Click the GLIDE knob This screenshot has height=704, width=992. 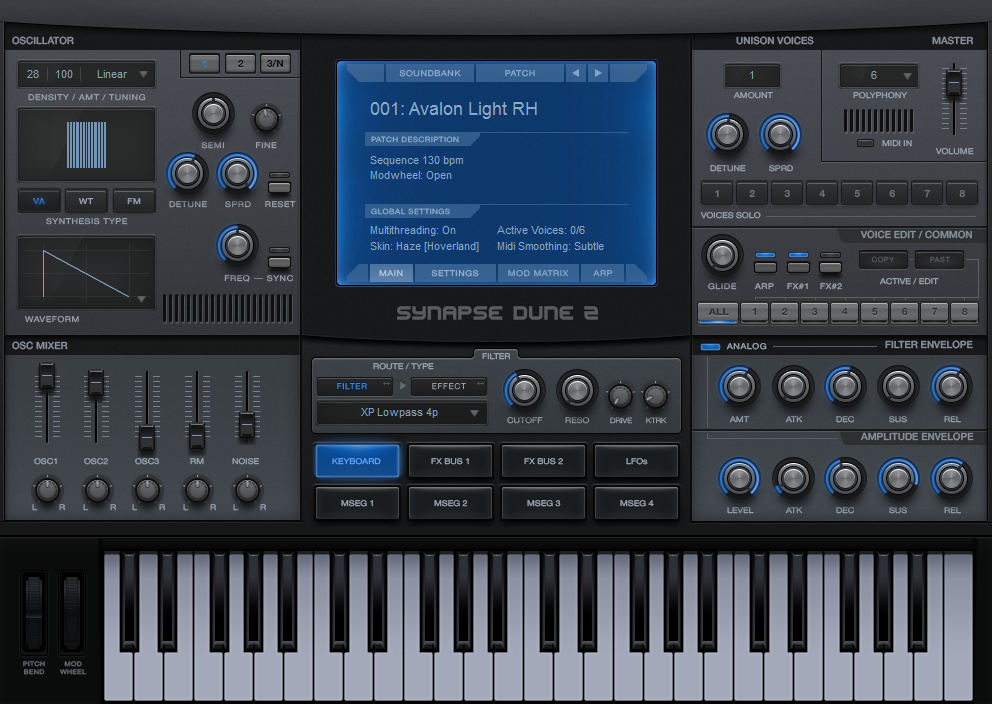[x=722, y=255]
